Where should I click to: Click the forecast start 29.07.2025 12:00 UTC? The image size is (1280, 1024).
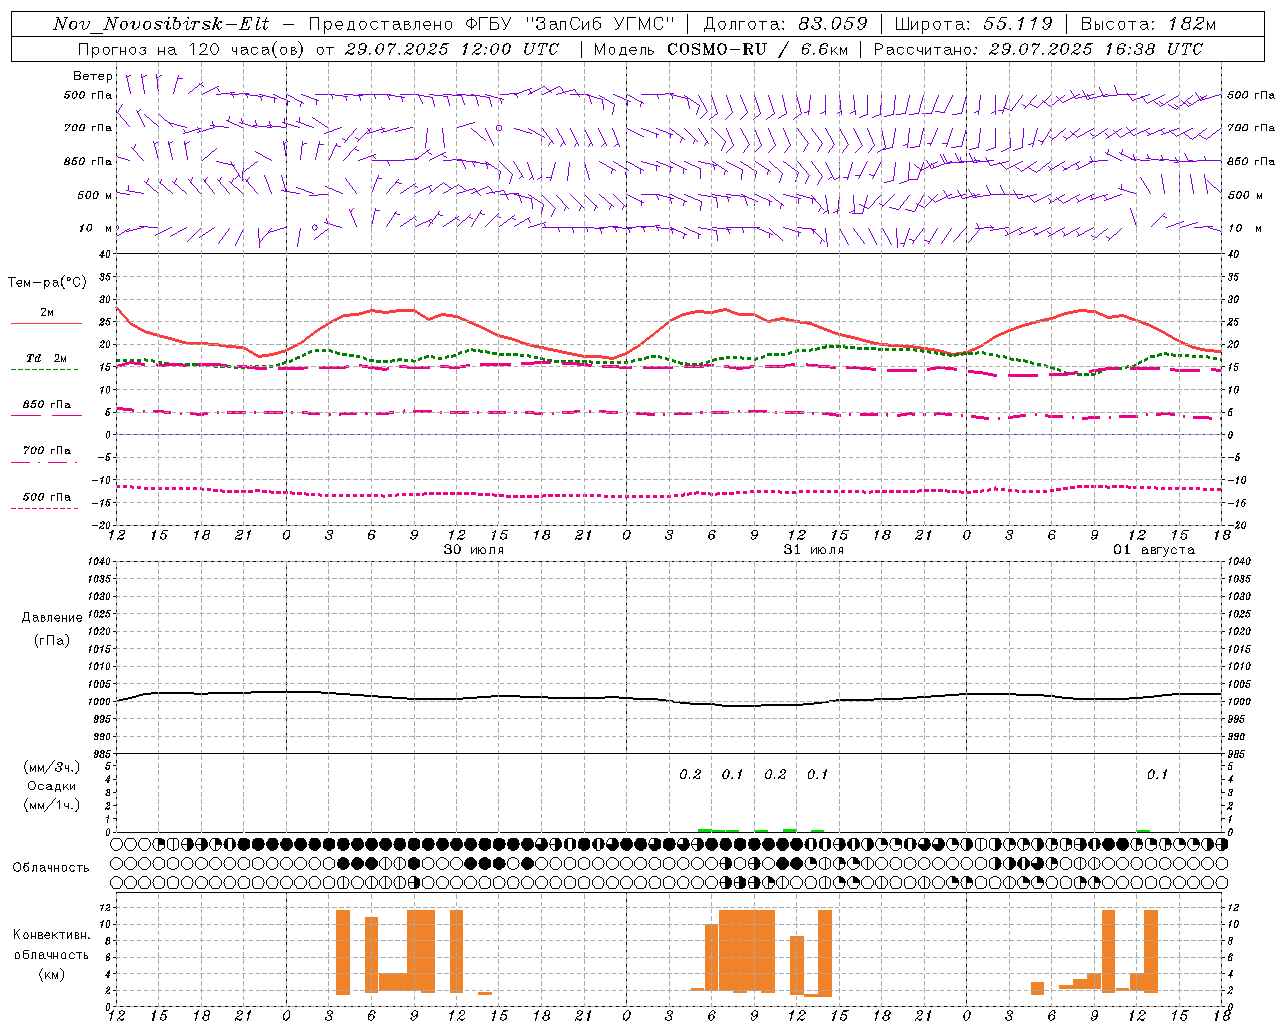(452, 49)
